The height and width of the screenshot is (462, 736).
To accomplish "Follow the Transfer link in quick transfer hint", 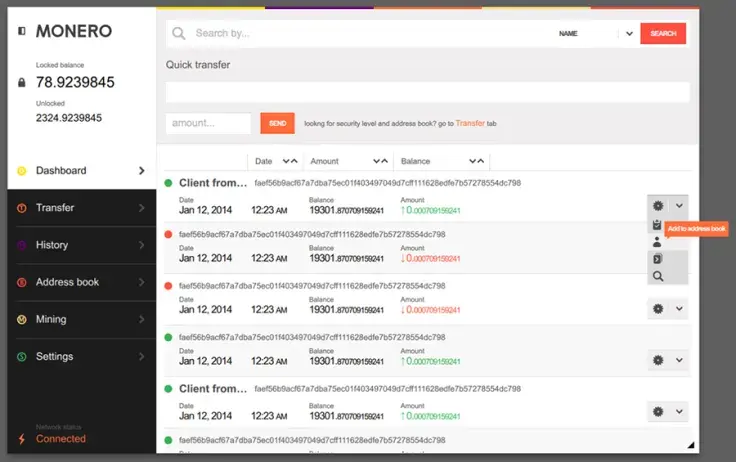I will [x=470, y=123].
